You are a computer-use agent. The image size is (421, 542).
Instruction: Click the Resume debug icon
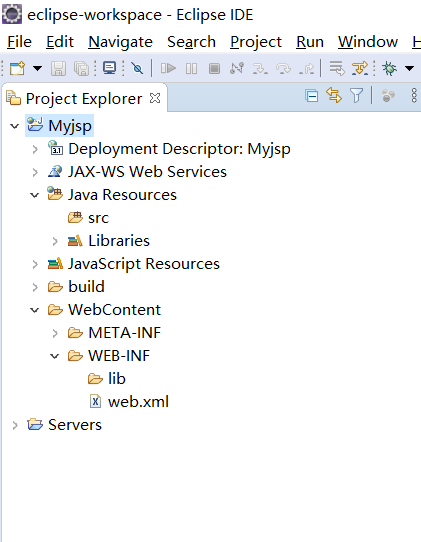coord(168,68)
